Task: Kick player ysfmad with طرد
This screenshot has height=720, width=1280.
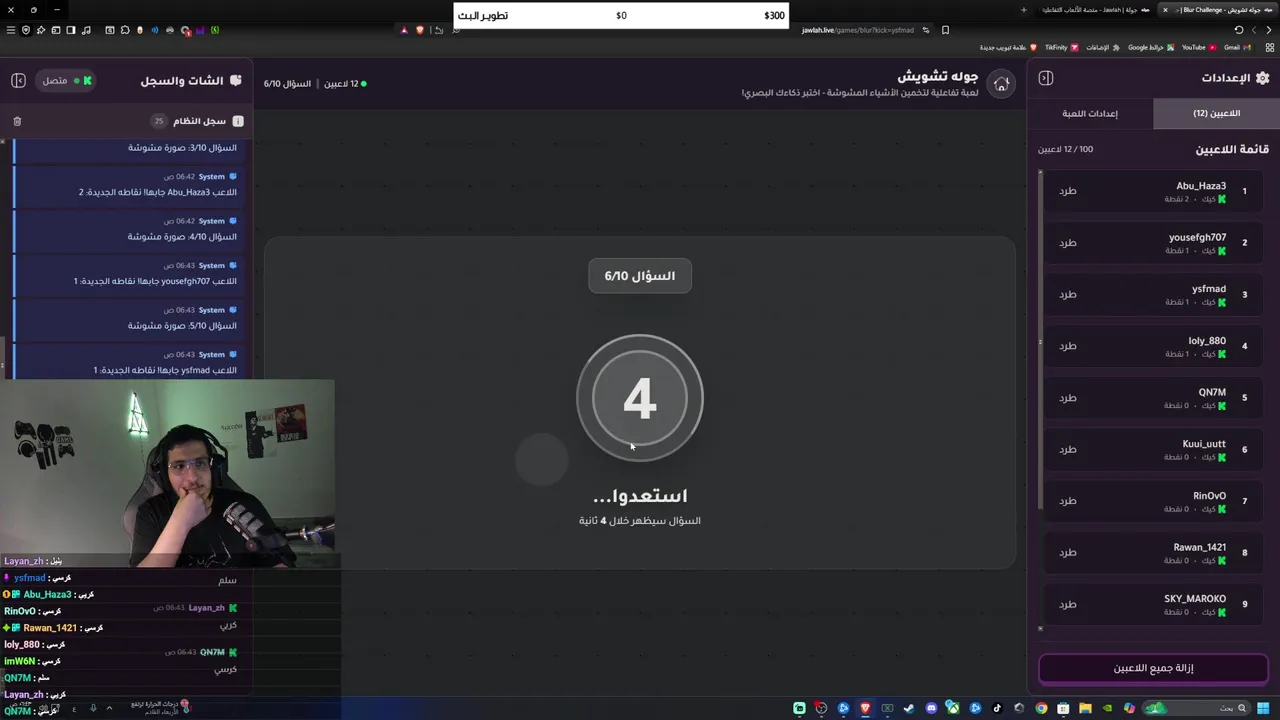Action: pyautogui.click(x=1068, y=294)
